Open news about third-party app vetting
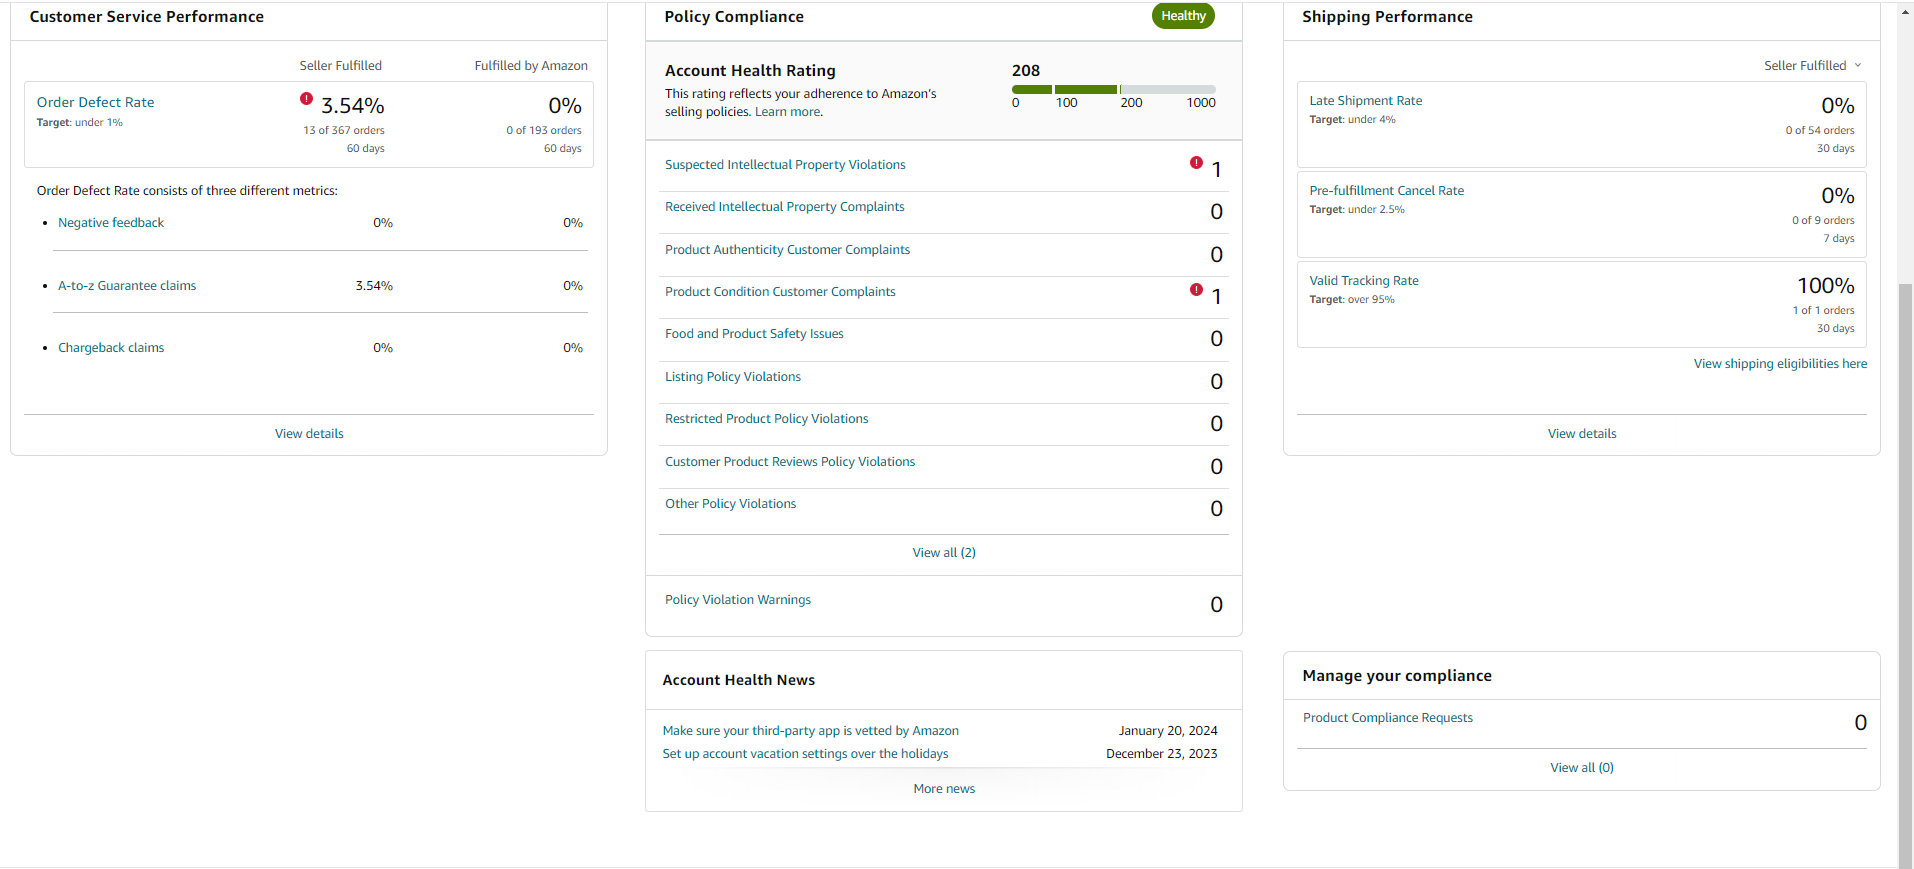 click(811, 731)
